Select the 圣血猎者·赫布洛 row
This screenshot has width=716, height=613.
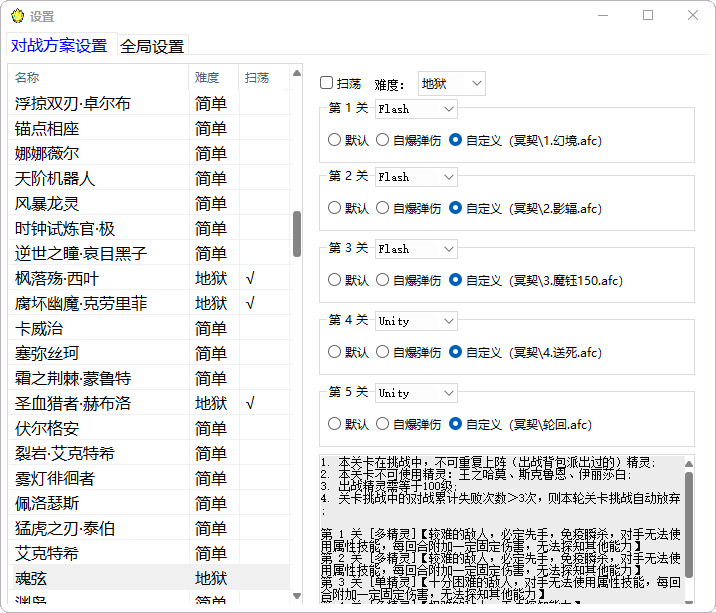pos(149,403)
